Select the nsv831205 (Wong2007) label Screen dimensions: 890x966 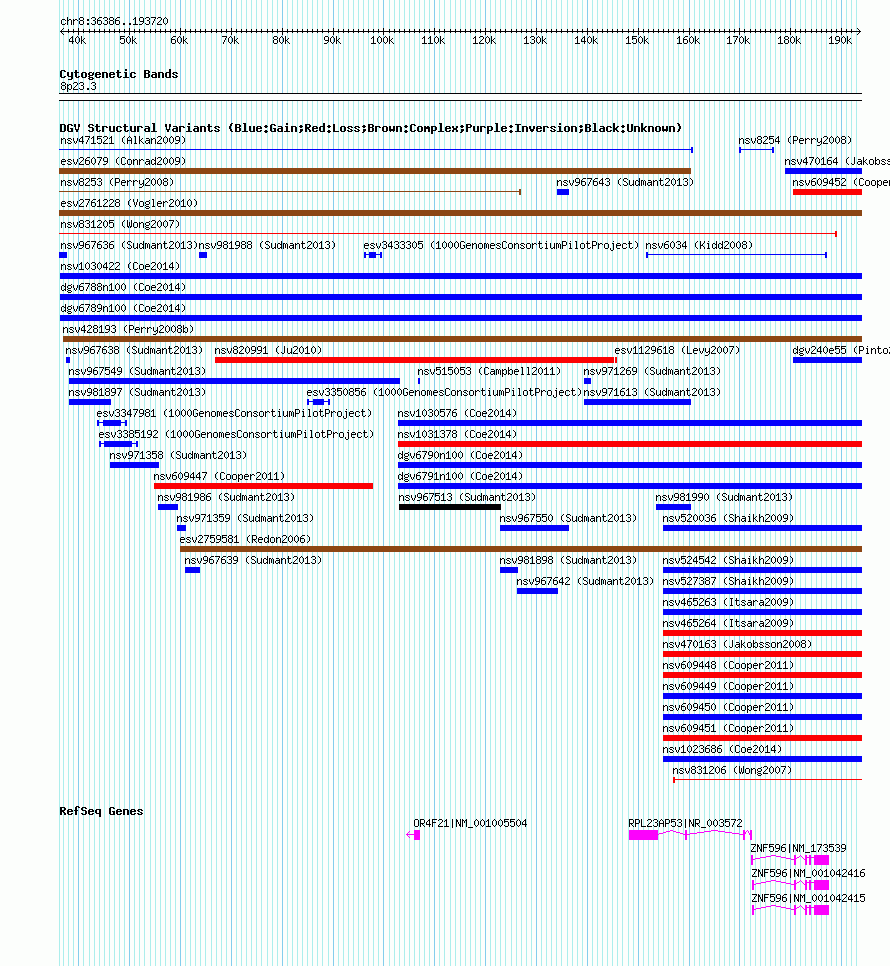click(x=120, y=224)
